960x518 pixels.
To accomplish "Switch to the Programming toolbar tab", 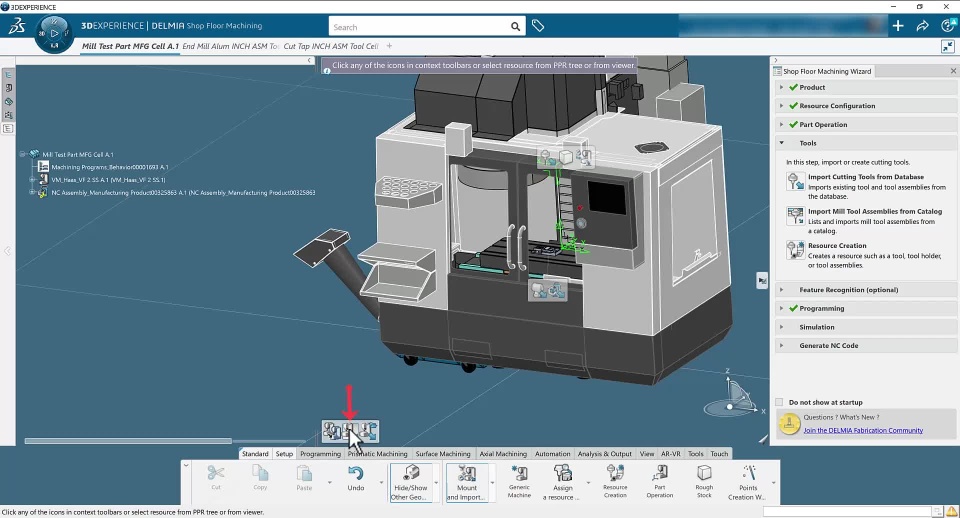I will (320, 454).
